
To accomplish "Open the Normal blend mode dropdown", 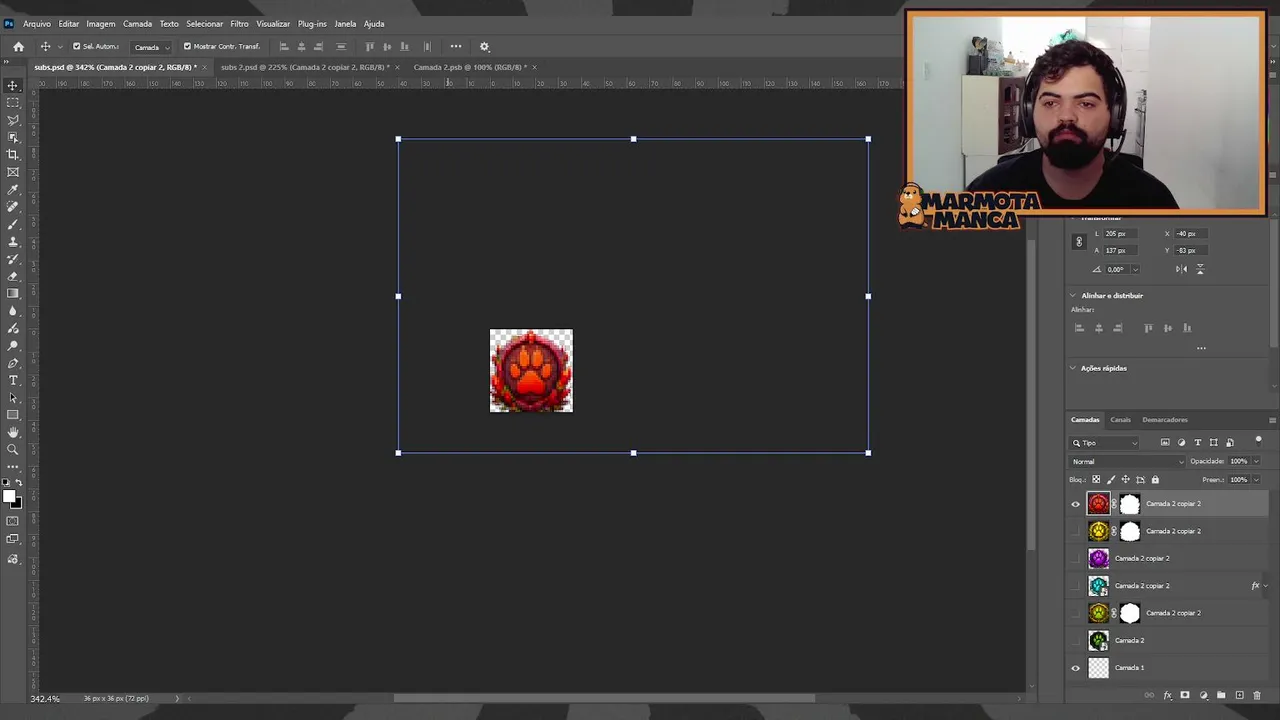I will pyautogui.click(x=1128, y=461).
